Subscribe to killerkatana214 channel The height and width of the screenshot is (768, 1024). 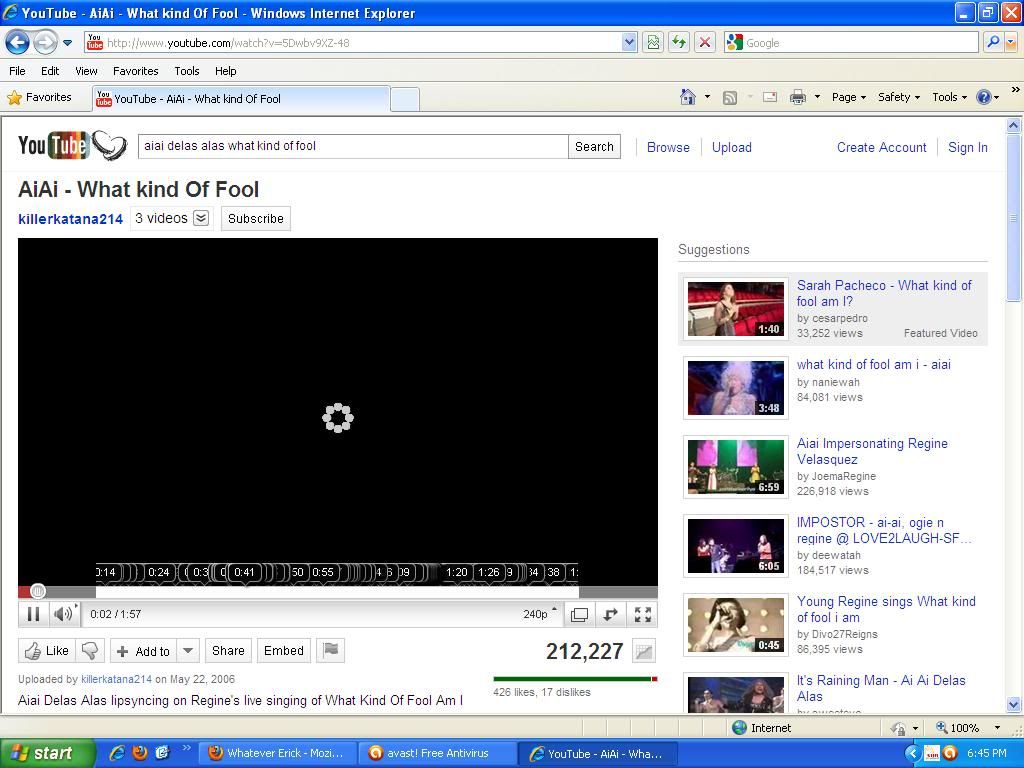click(255, 218)
